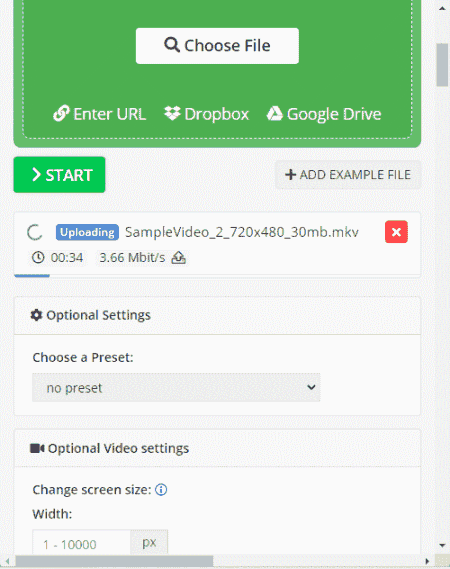Open the no preset dropdown
Viewport: 450px width, 569px height.
pos(176,387)
